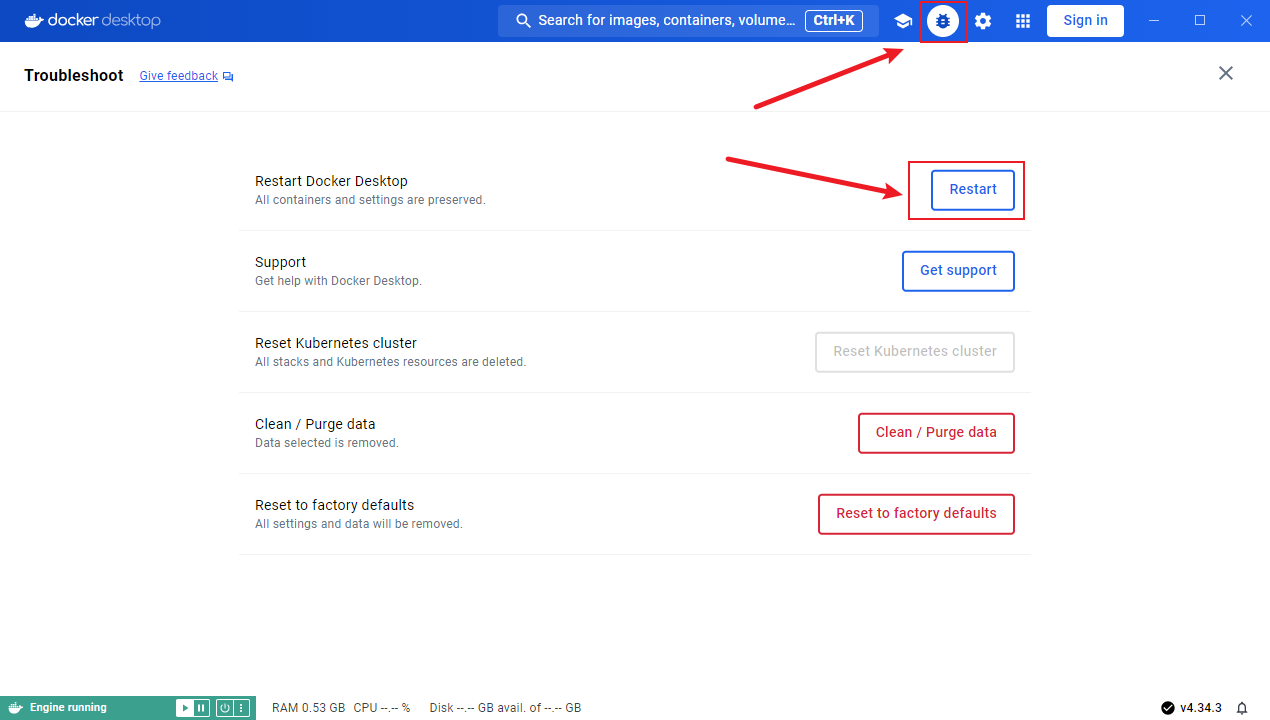1270x720 pixels.
Task: Click the engine power quit icon
Action: click(x=225, y=708)
